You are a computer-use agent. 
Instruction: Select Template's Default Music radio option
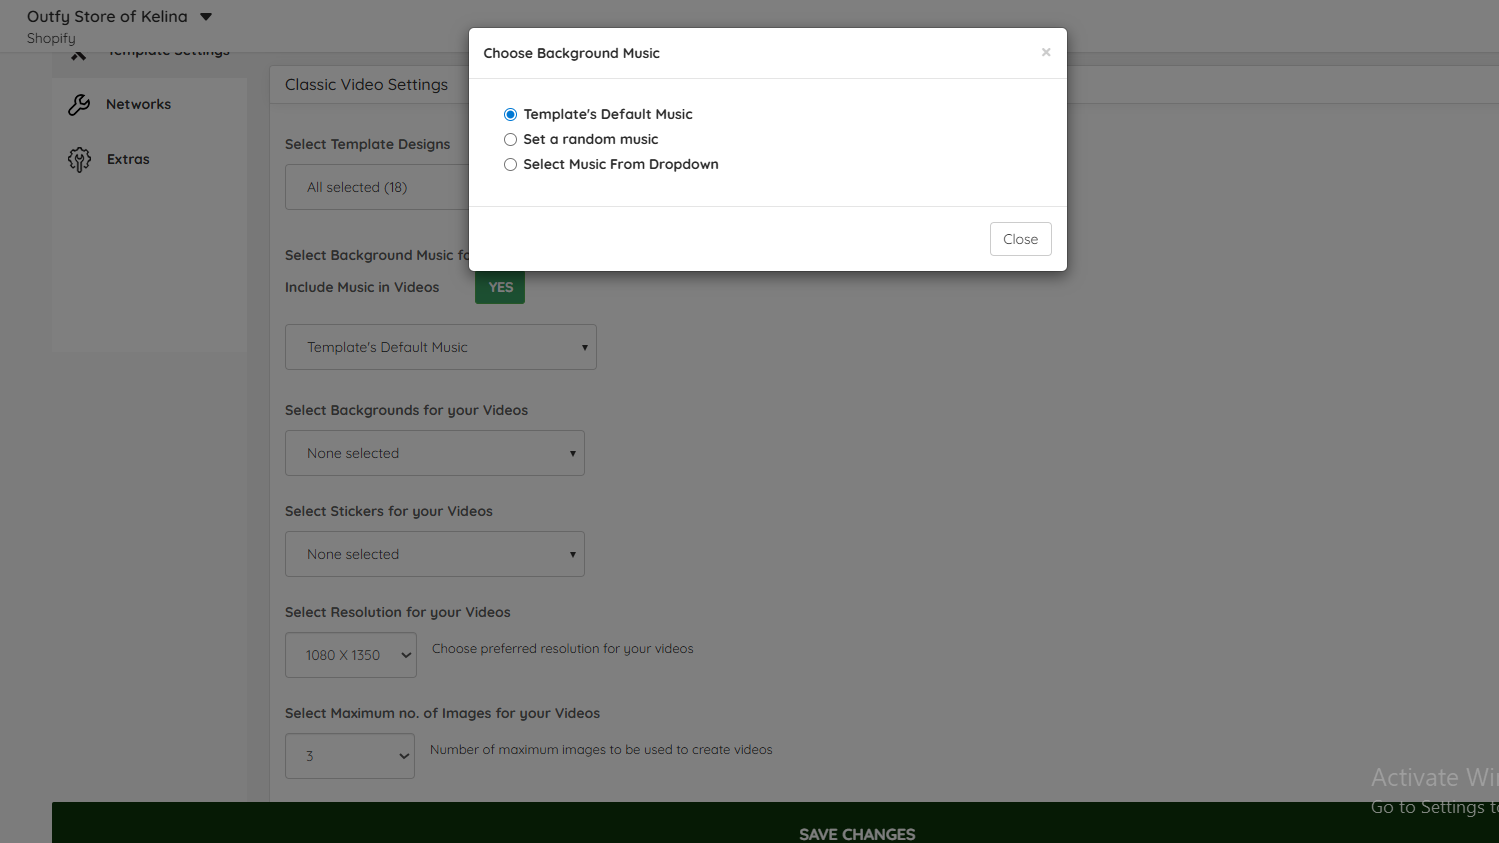pos(510,114)
